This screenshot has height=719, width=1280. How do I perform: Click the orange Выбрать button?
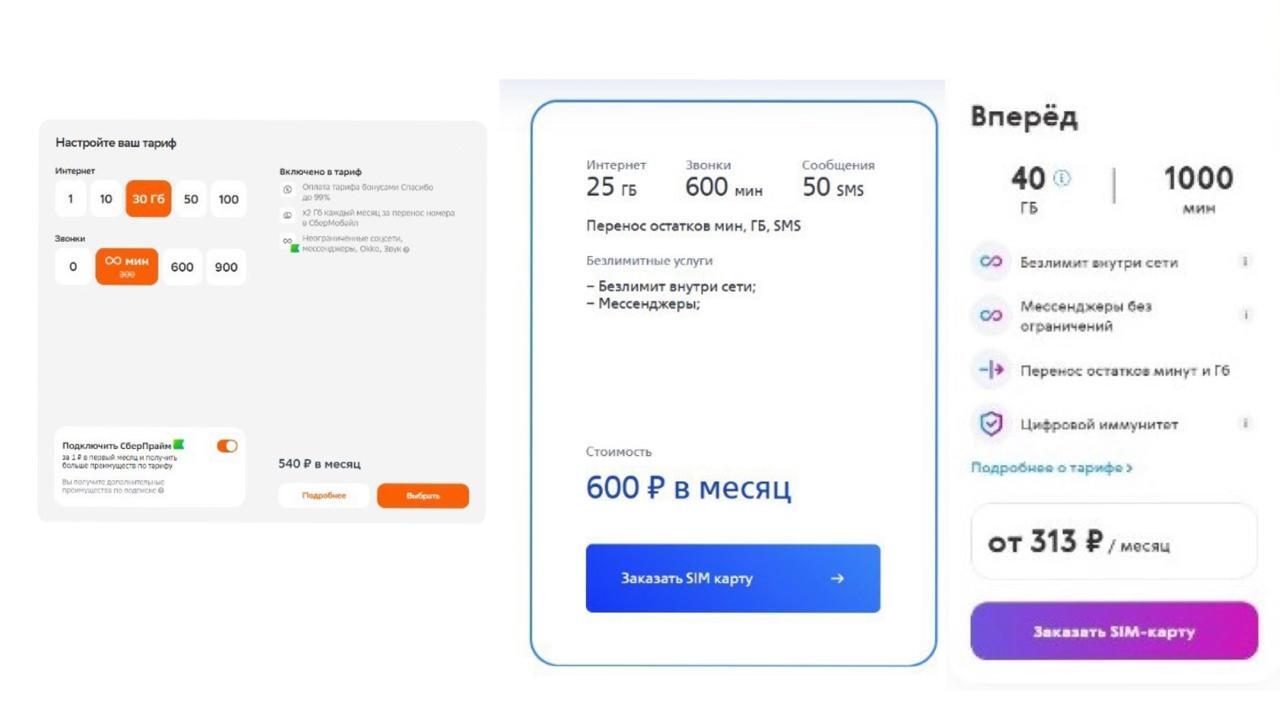pyautogui.click(x=423, y=496)
